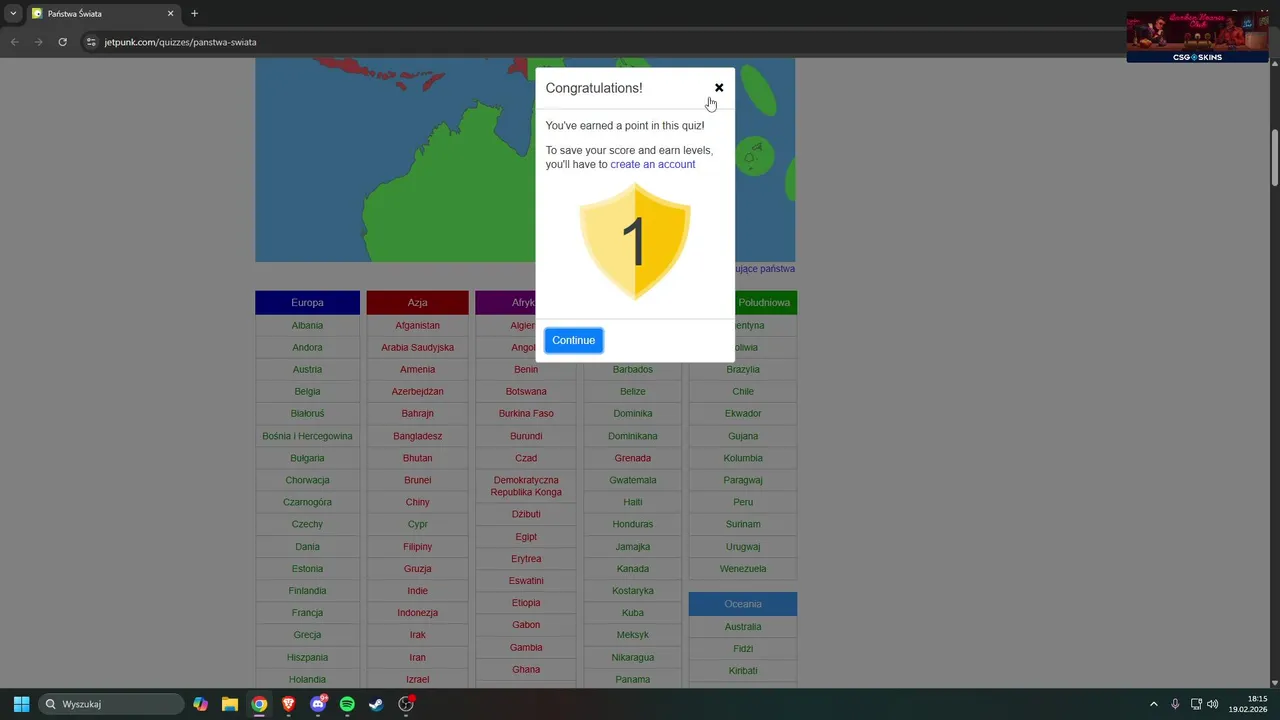This screenshot has width=1280, height=720.
Task: Open the app with the notification badge after Steam
Action: click(406, 704)
